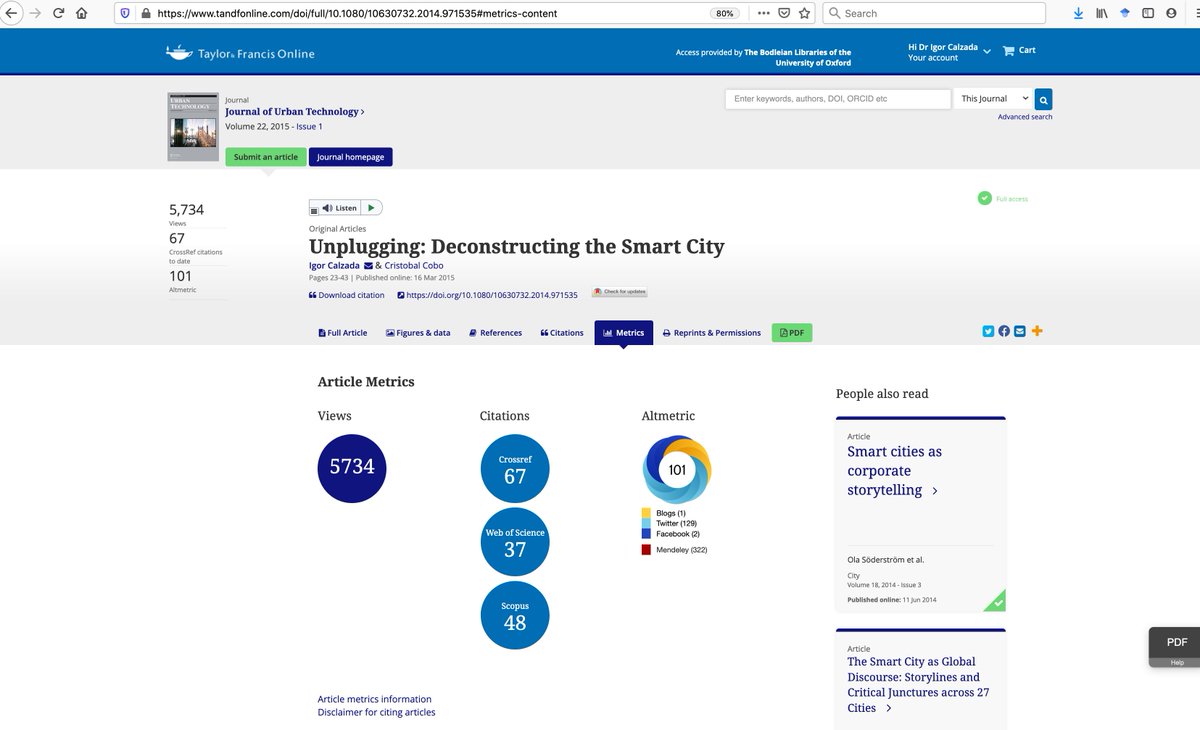
Task: Click the 5734 views circle
Action: pos(352,467)
